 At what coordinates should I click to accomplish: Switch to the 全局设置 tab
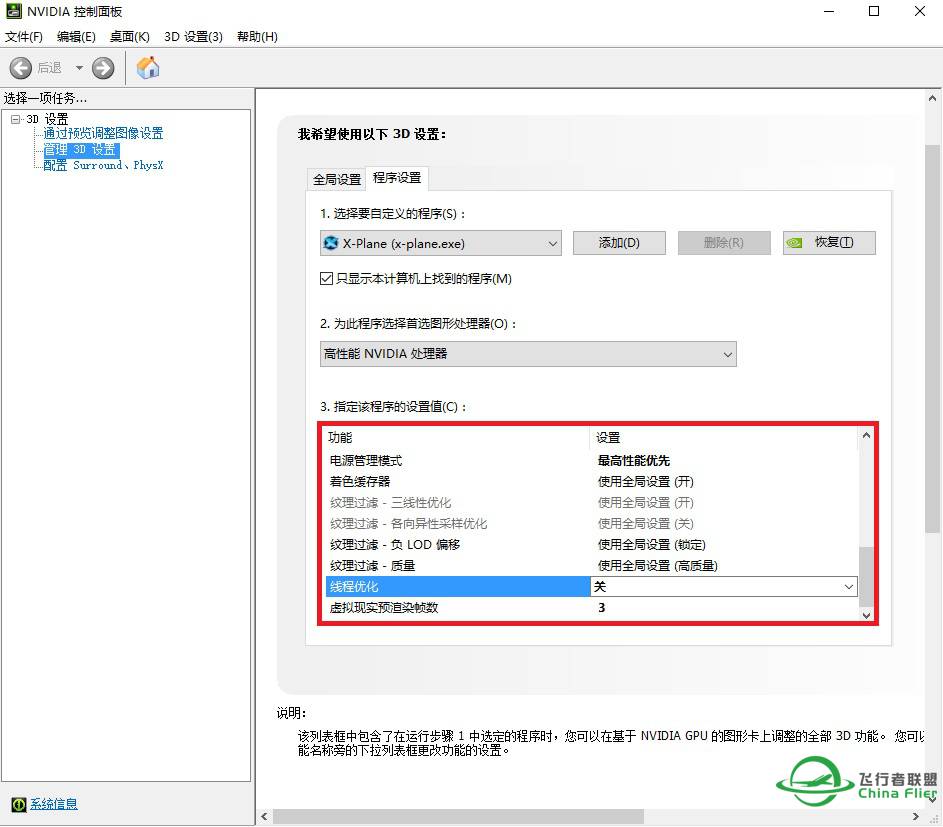(337, 179)
